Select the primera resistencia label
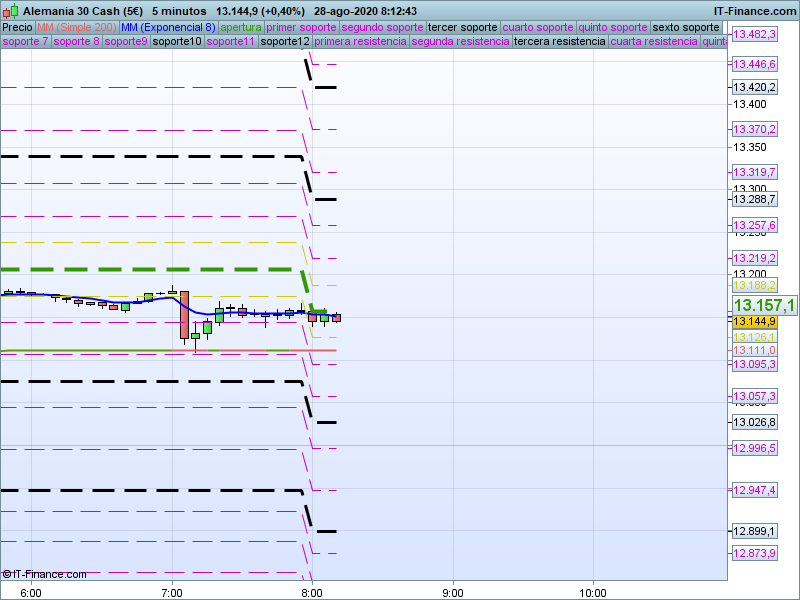800x600 pixels. coord(360,42)
